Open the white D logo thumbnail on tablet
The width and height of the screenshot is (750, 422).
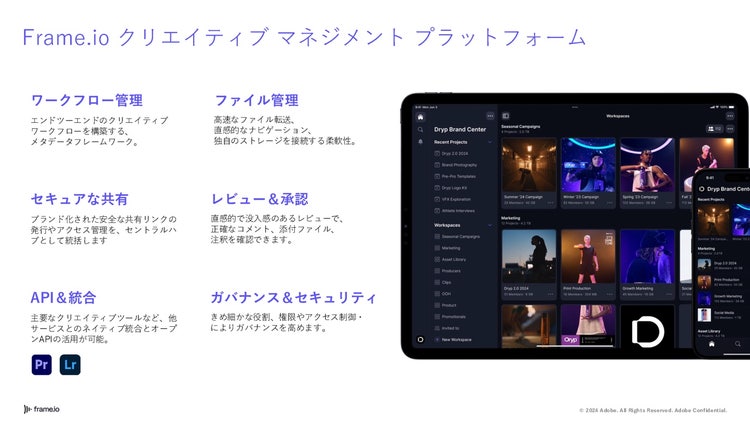pyautogui.click(x=647, y=326)
